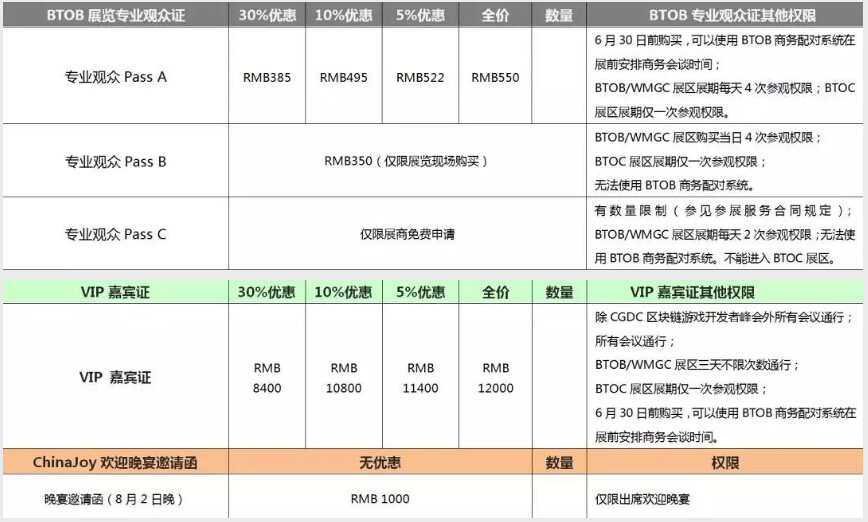Click the BTOB 展览专业观众证 header cell
This screenshot has height=522, width=868.
[116, 15]
